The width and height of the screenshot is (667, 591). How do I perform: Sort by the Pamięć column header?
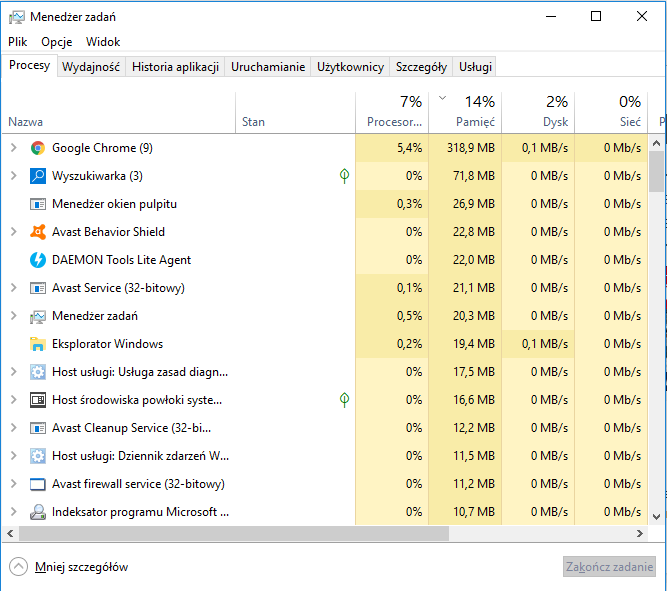coord(465,113)
